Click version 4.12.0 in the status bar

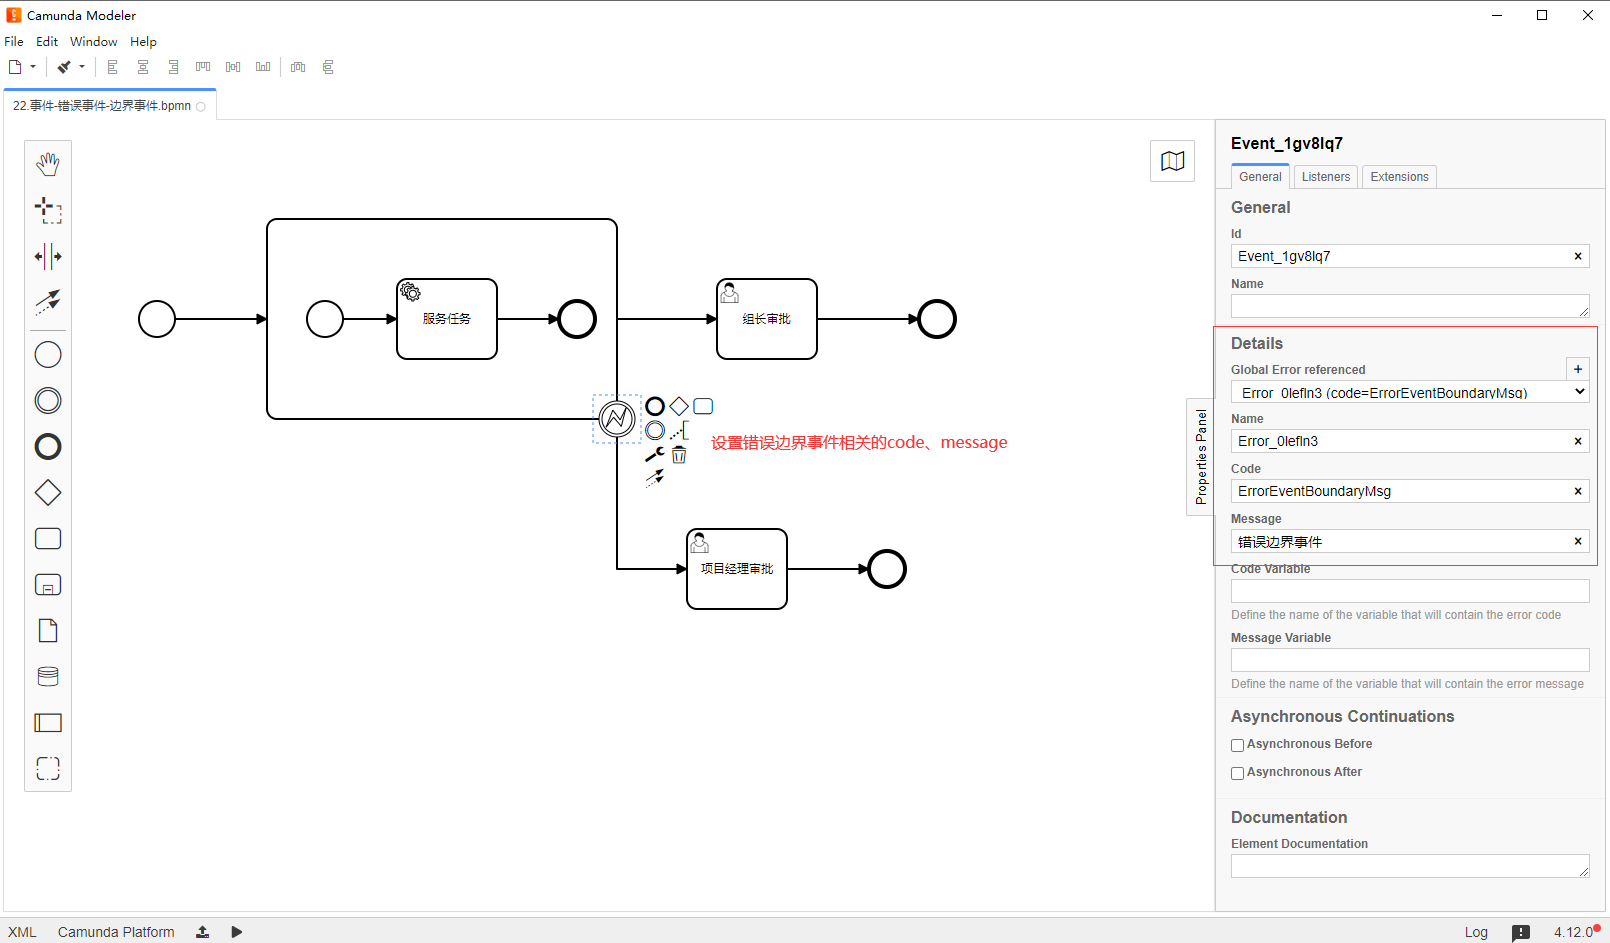point(1573,932)
